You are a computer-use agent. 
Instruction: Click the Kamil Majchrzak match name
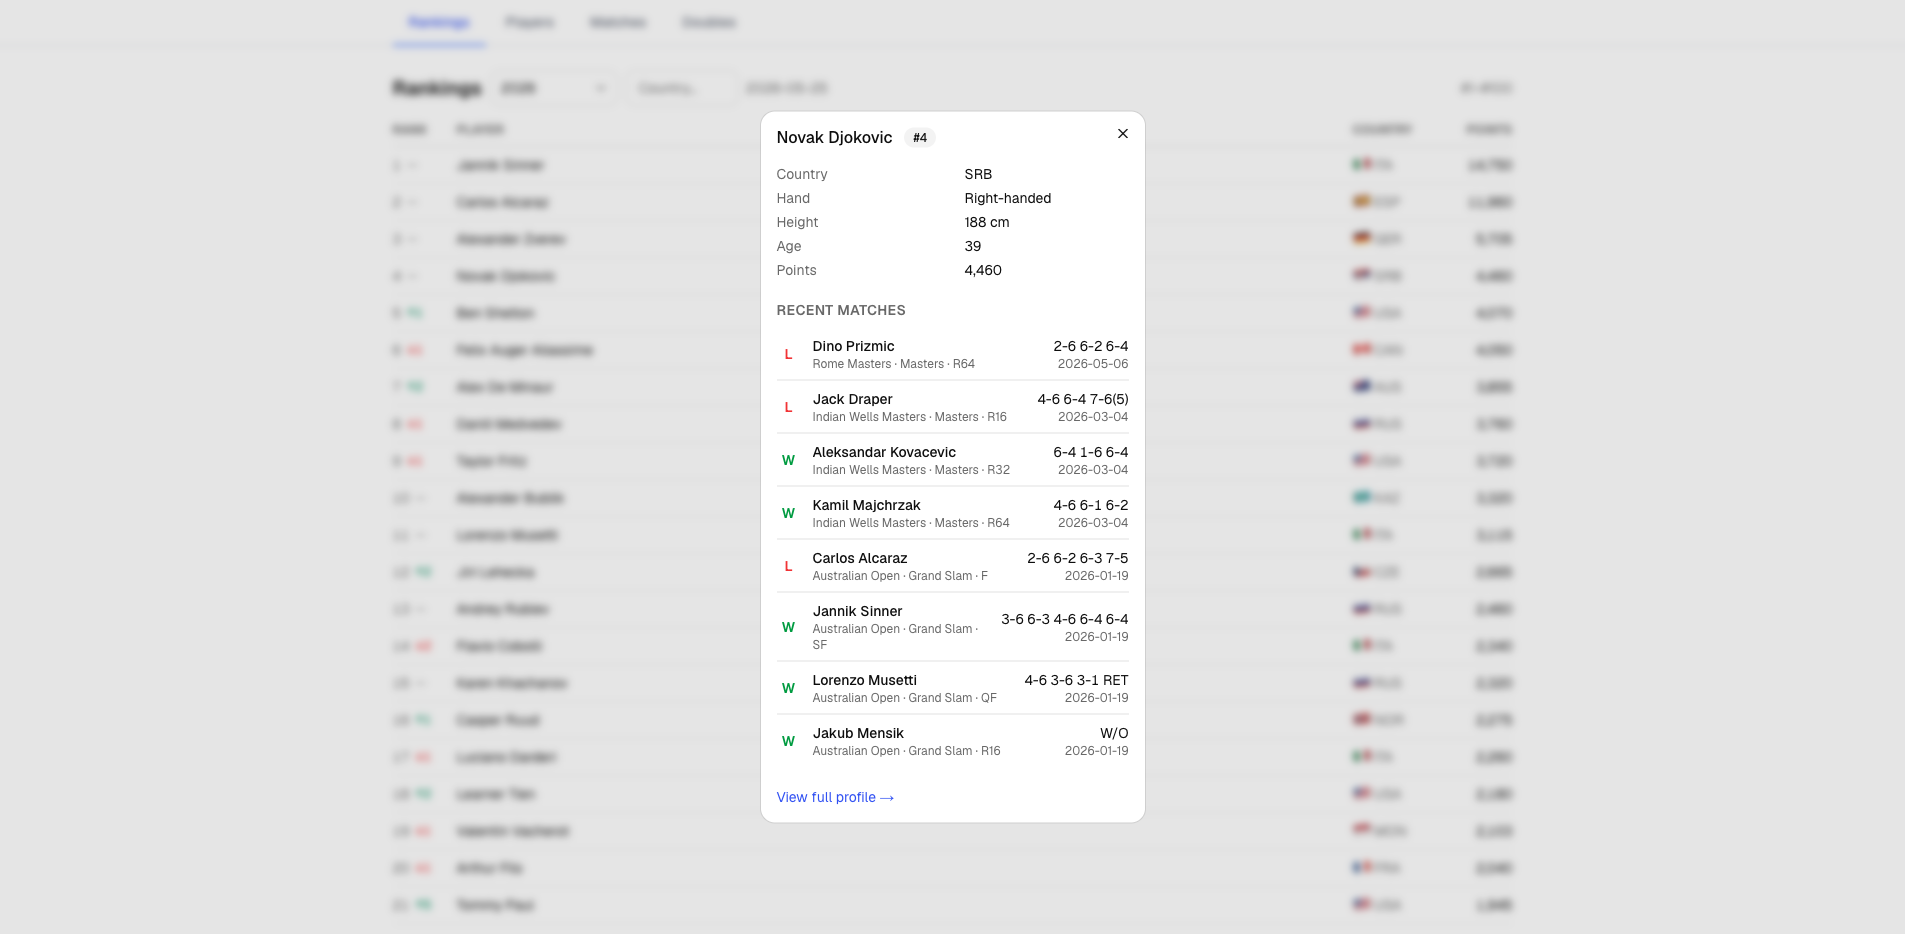pyautogui.click(x=866, y=505)
